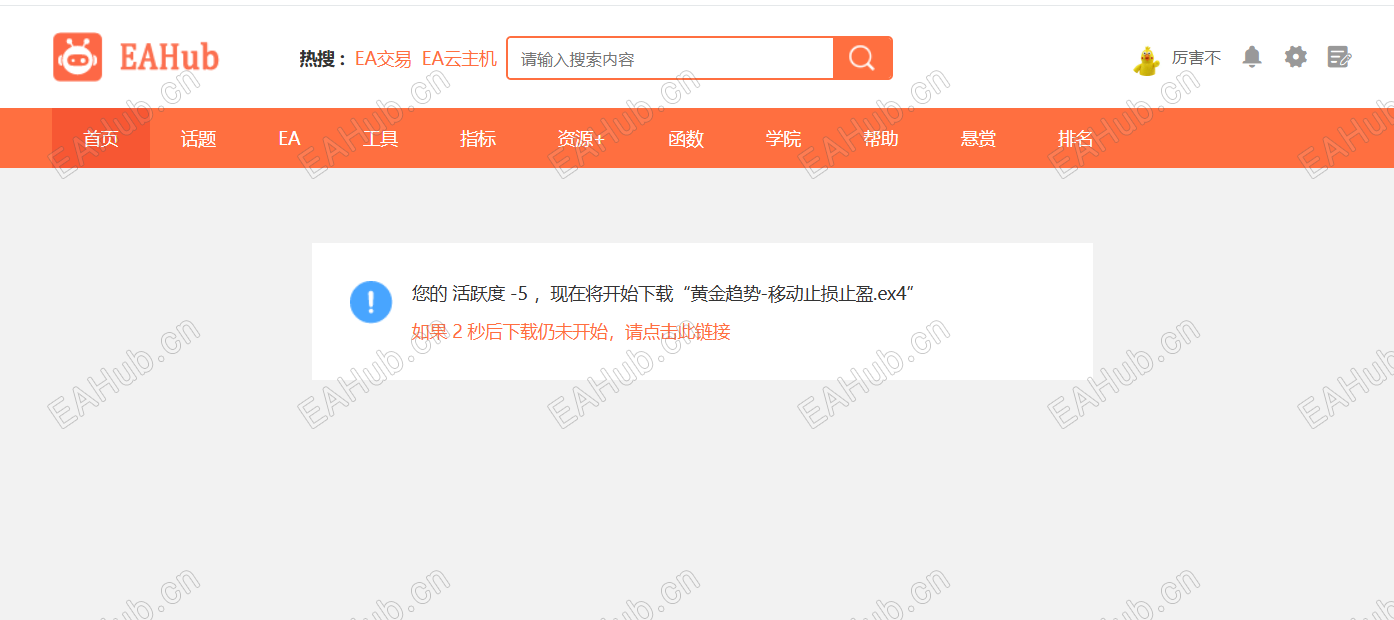The image size is (1394, 620).
Task: Open the 排名 nav item
Action: click(x=1076, y=139)
